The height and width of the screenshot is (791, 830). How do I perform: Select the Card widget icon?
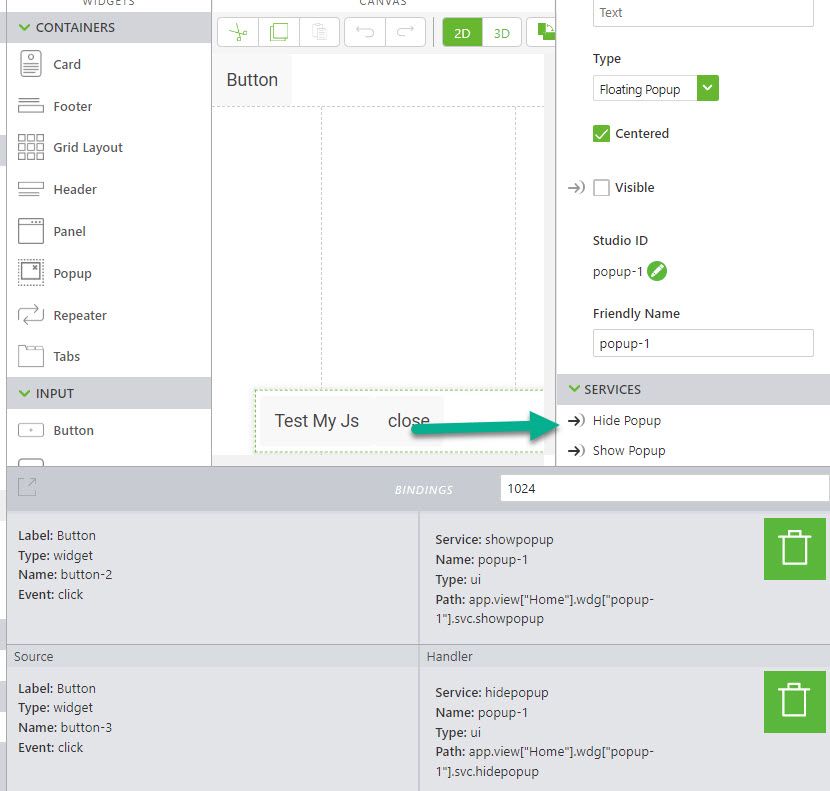point(31,64)
